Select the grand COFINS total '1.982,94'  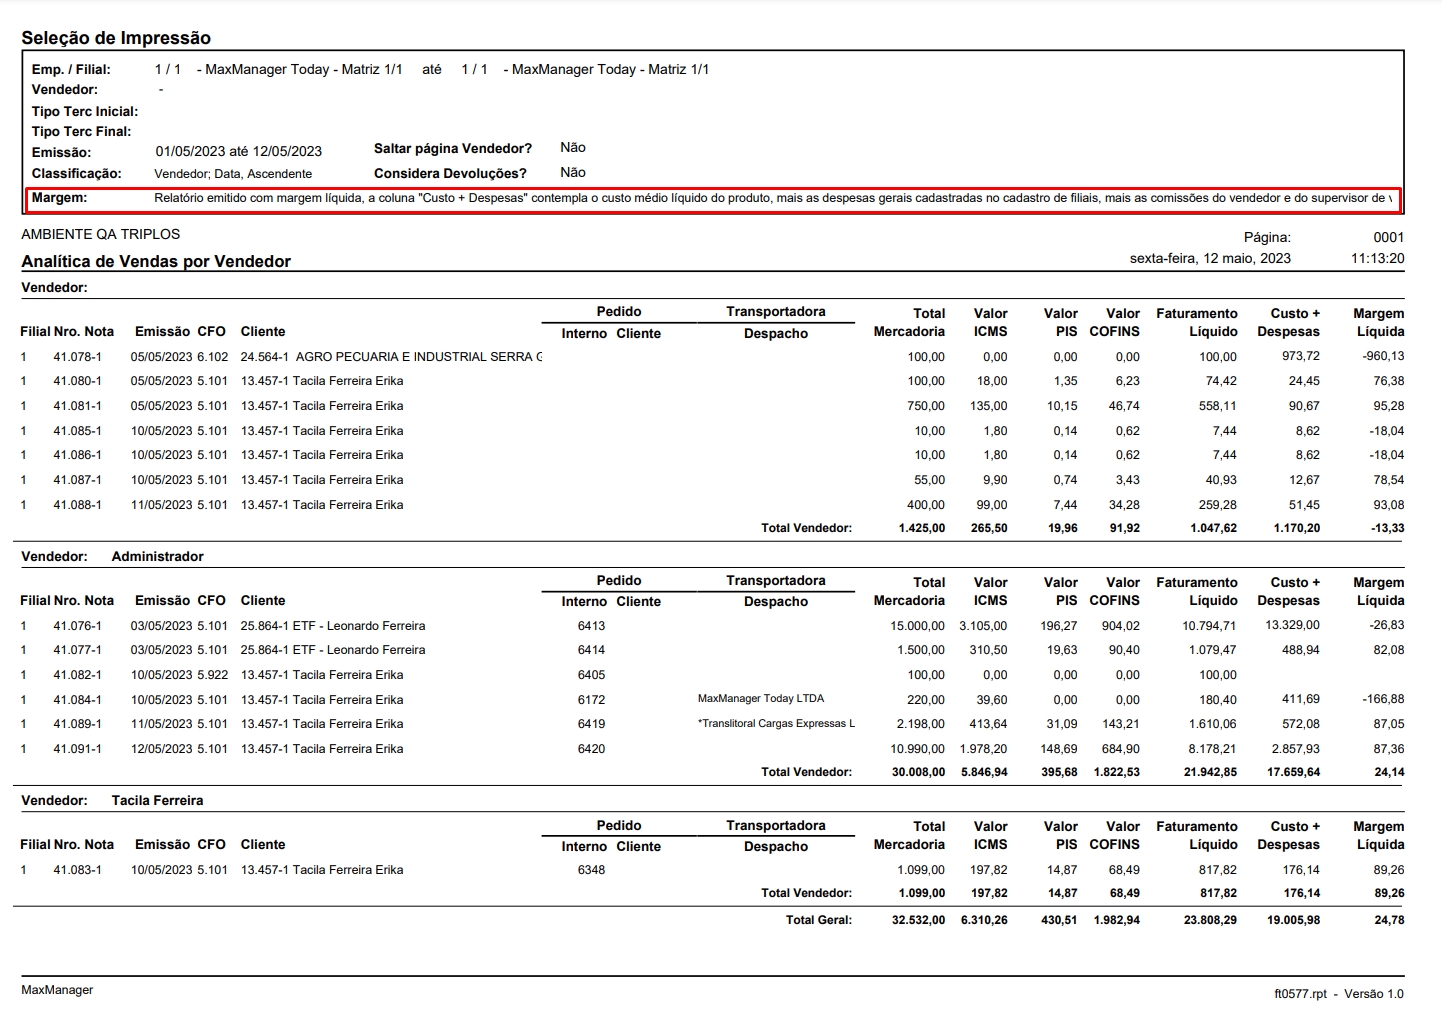tap(1116, 920)
